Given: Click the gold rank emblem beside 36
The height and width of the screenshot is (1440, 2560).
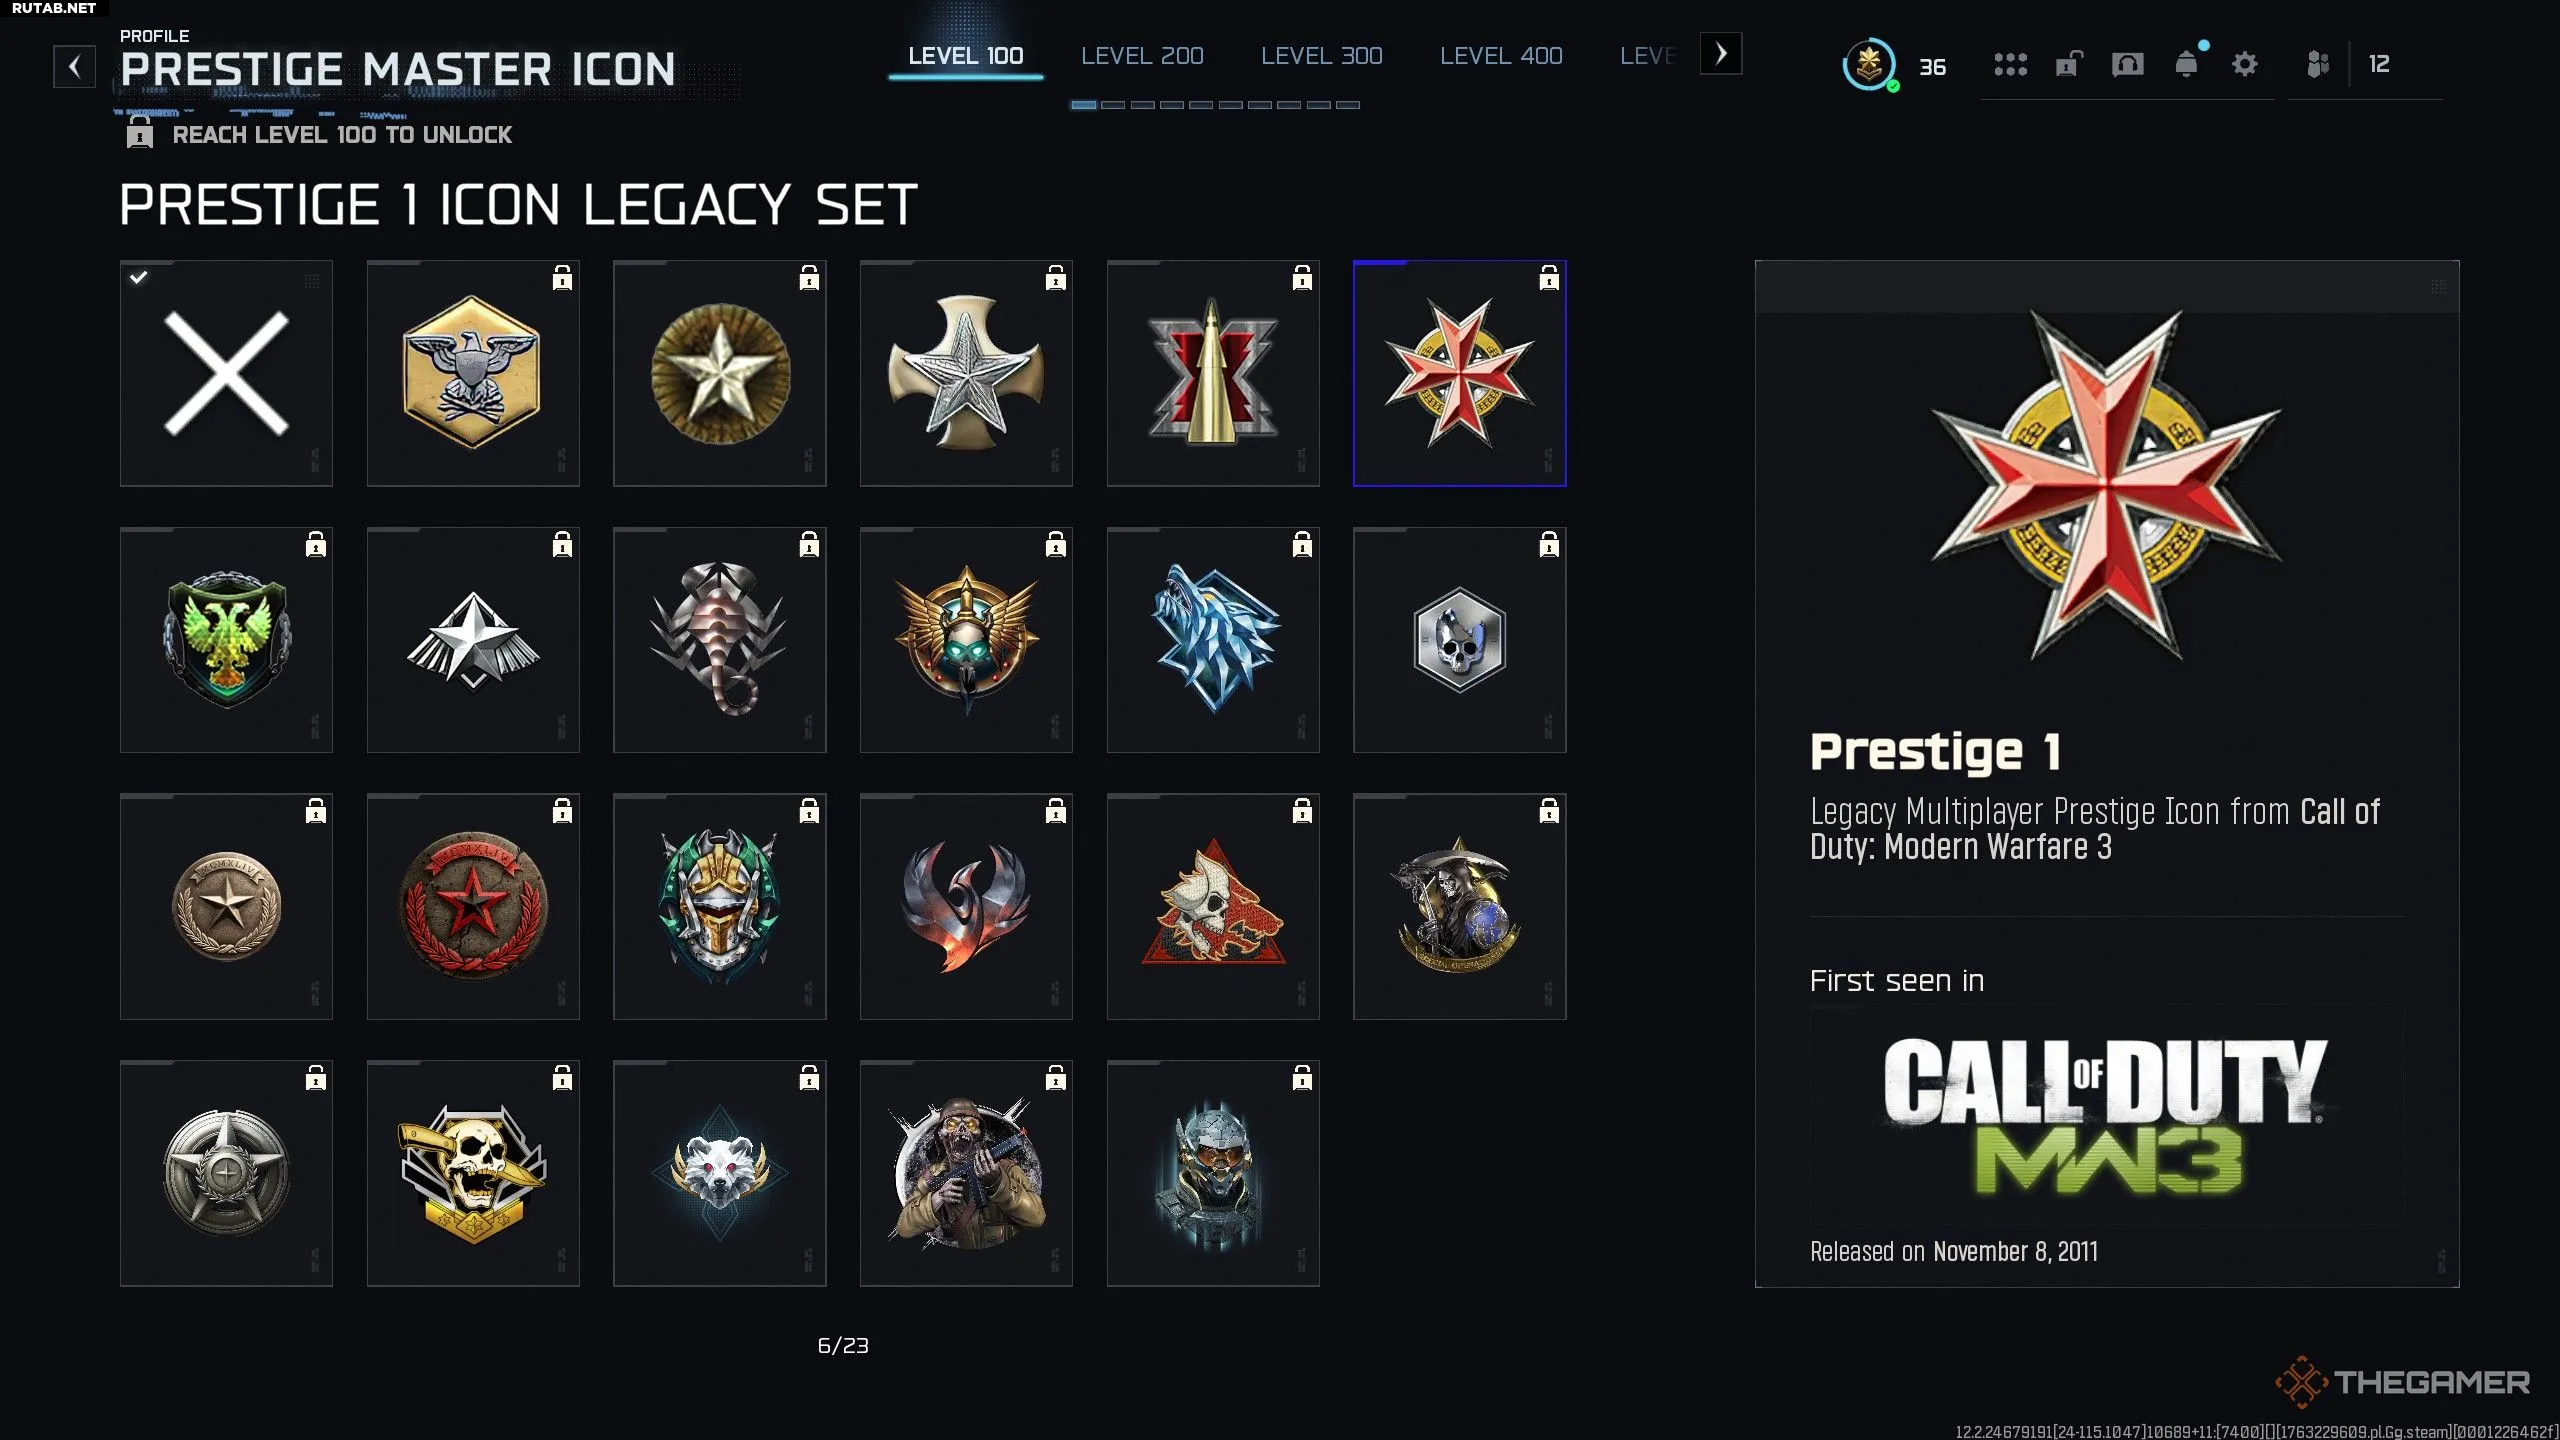Looking at the screenshot, I should click(x=1868, y=65).
